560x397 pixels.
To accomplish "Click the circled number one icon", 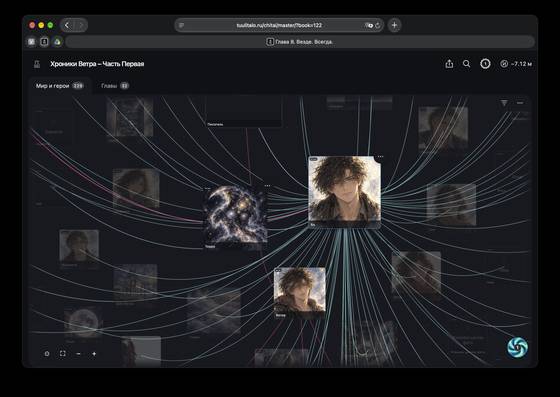I will (x=485, y=64).
